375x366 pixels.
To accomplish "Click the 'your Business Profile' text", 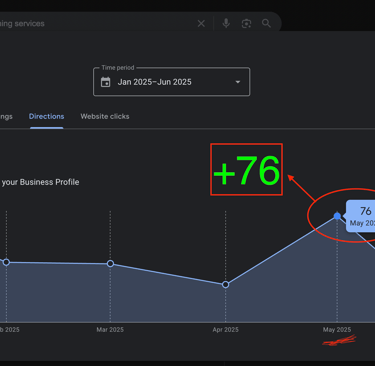I will (40, 182).
